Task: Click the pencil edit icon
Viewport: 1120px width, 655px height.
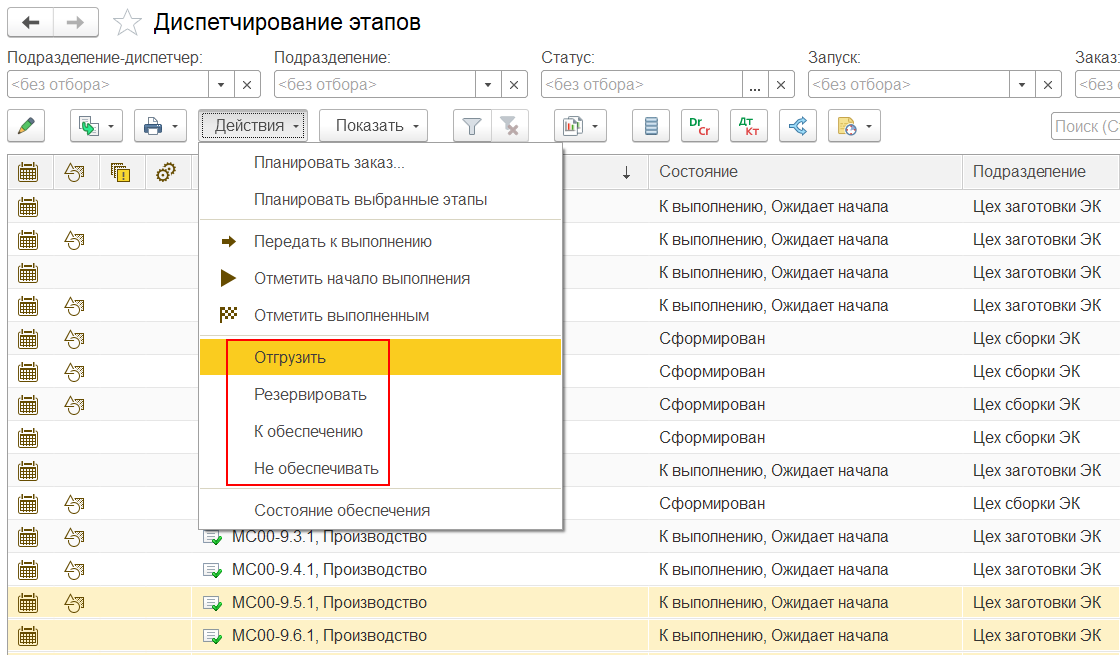Action: tap(26, 126)
